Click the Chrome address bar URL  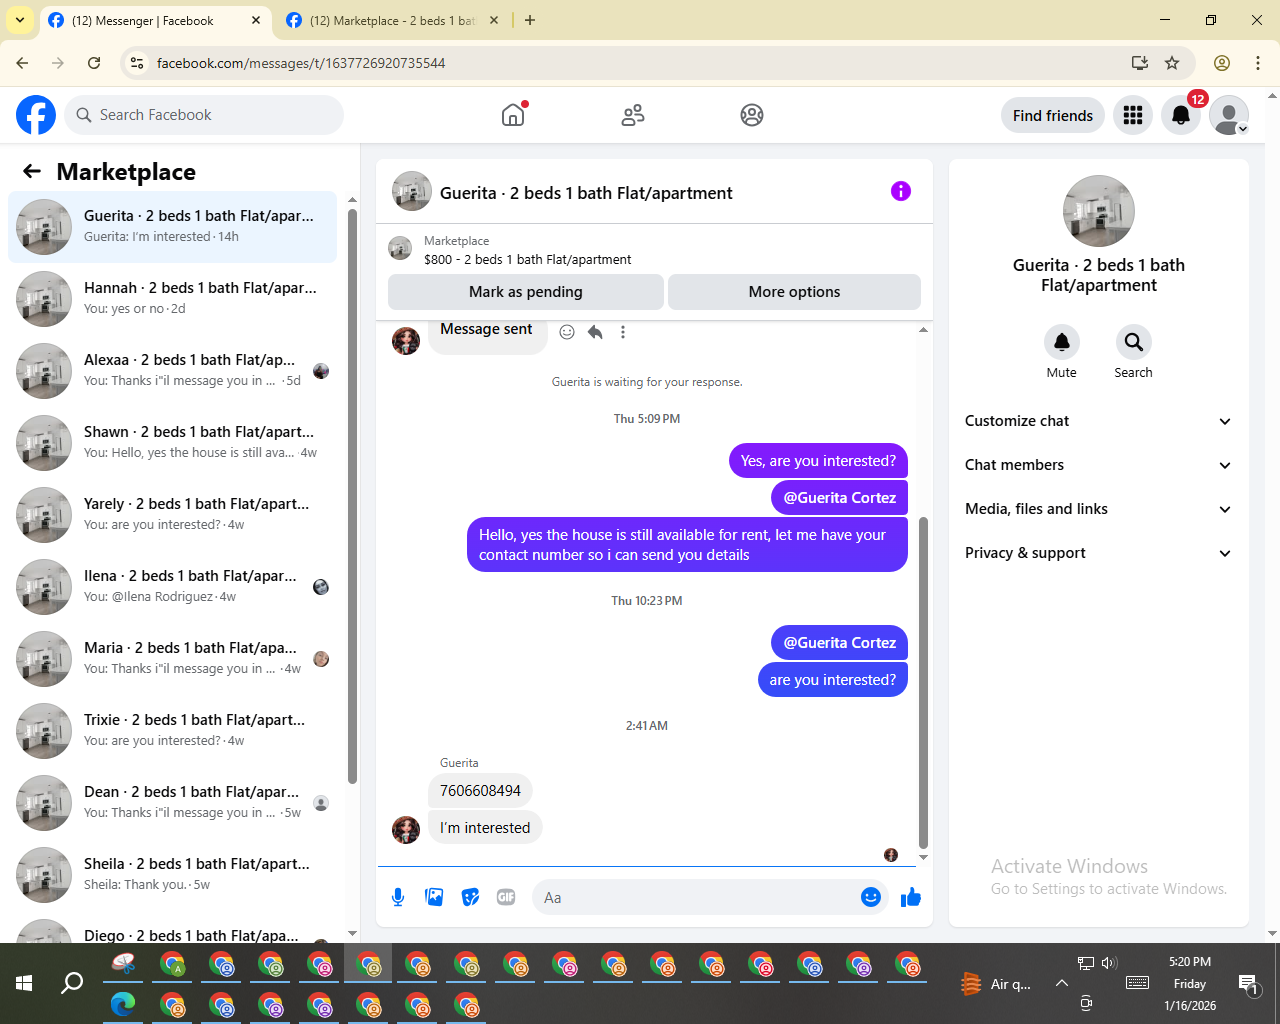click(300, 63)
